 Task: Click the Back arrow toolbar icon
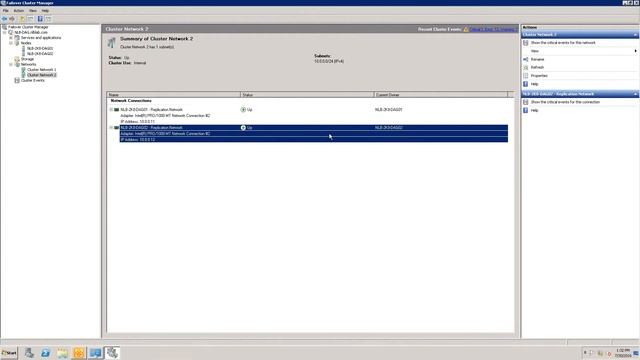tap(4, 19)
